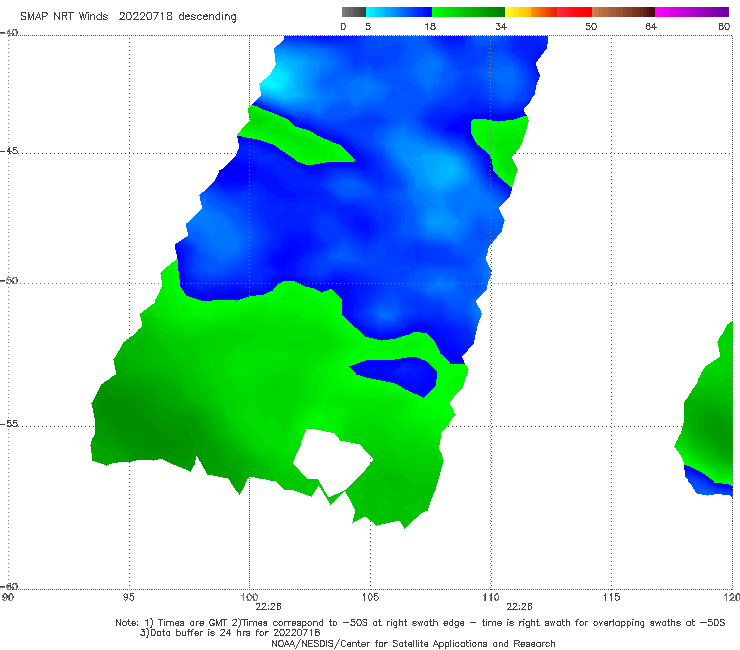740x650 pixels.
Task: Click the green patch at the swath's east edge near 111E
Action: tap(503, 142)
